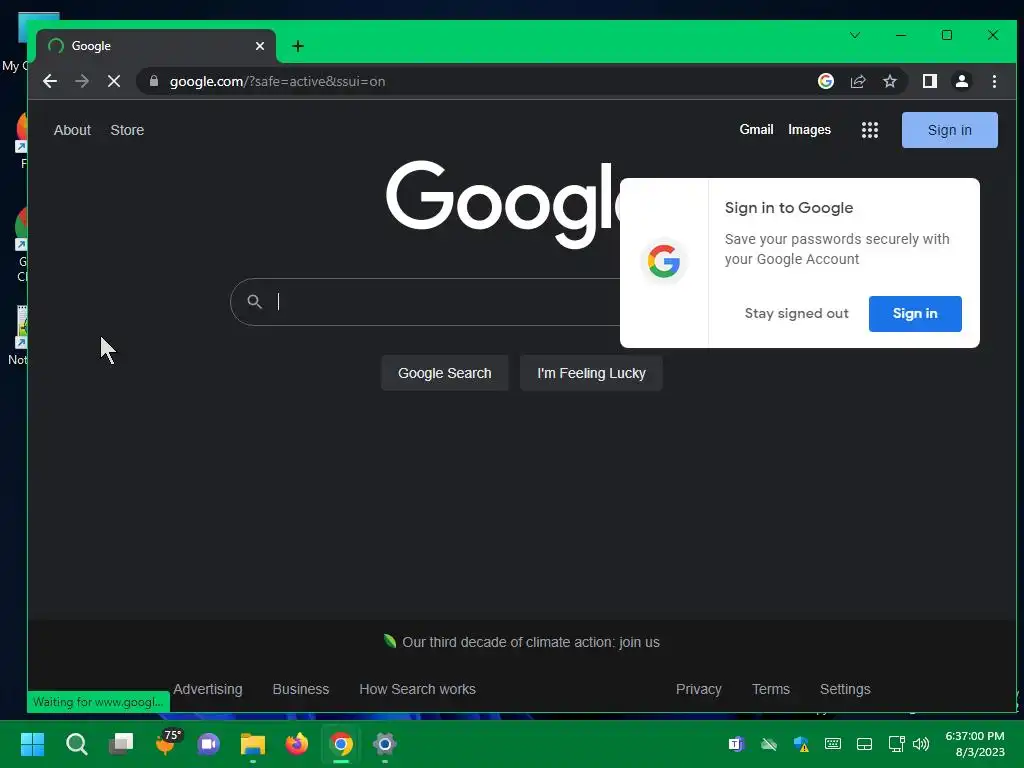Open the Chrome side panel

[x=929, y=81]
